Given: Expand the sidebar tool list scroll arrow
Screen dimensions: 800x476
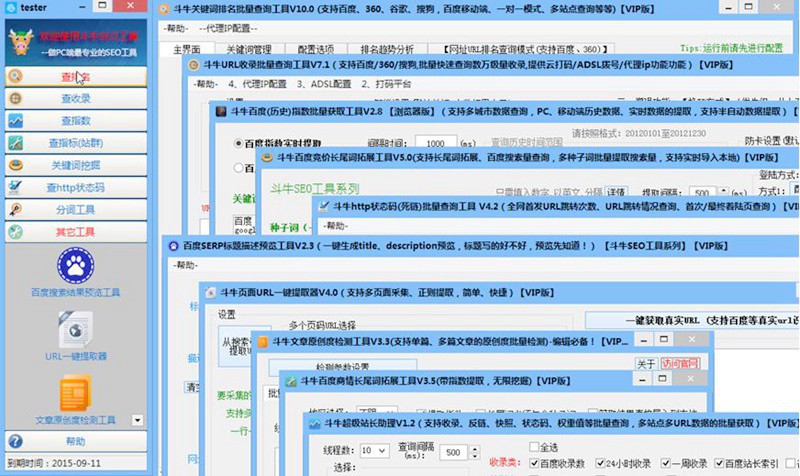Looking at the screenshot, I should point(138,421).
